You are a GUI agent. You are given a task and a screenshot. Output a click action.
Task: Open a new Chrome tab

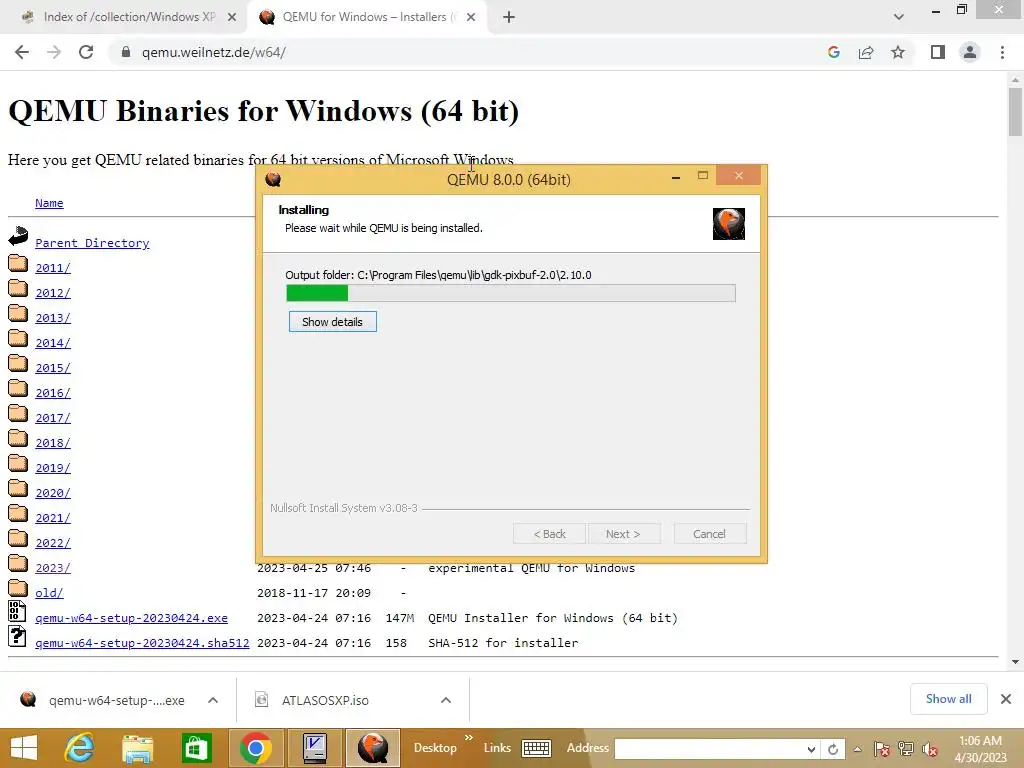(509, 18)
